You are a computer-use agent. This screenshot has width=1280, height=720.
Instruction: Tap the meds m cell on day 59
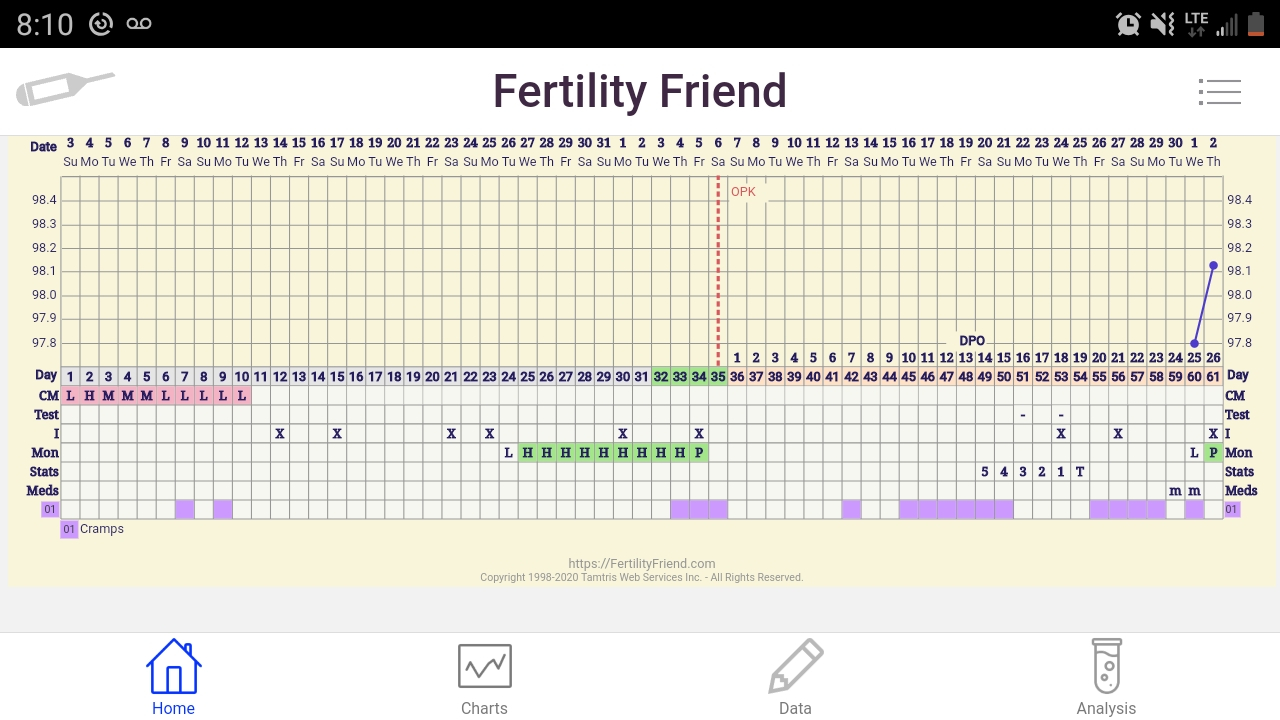(x=1175, y=490)
